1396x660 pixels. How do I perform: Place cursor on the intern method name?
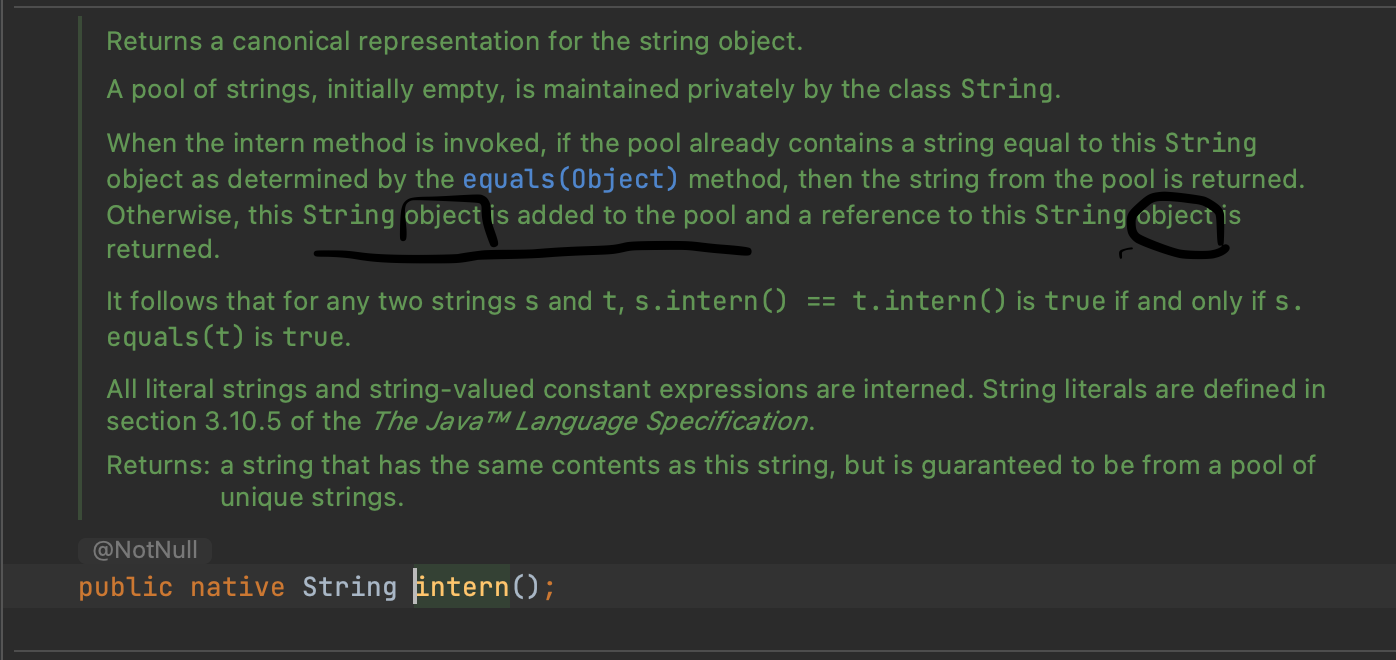pyautogui.click(x=462, y=587)
